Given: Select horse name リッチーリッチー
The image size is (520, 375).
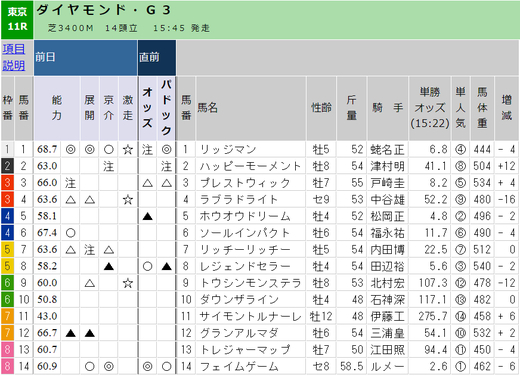Looking at the screenshot, I should click(x=245, y=249).
